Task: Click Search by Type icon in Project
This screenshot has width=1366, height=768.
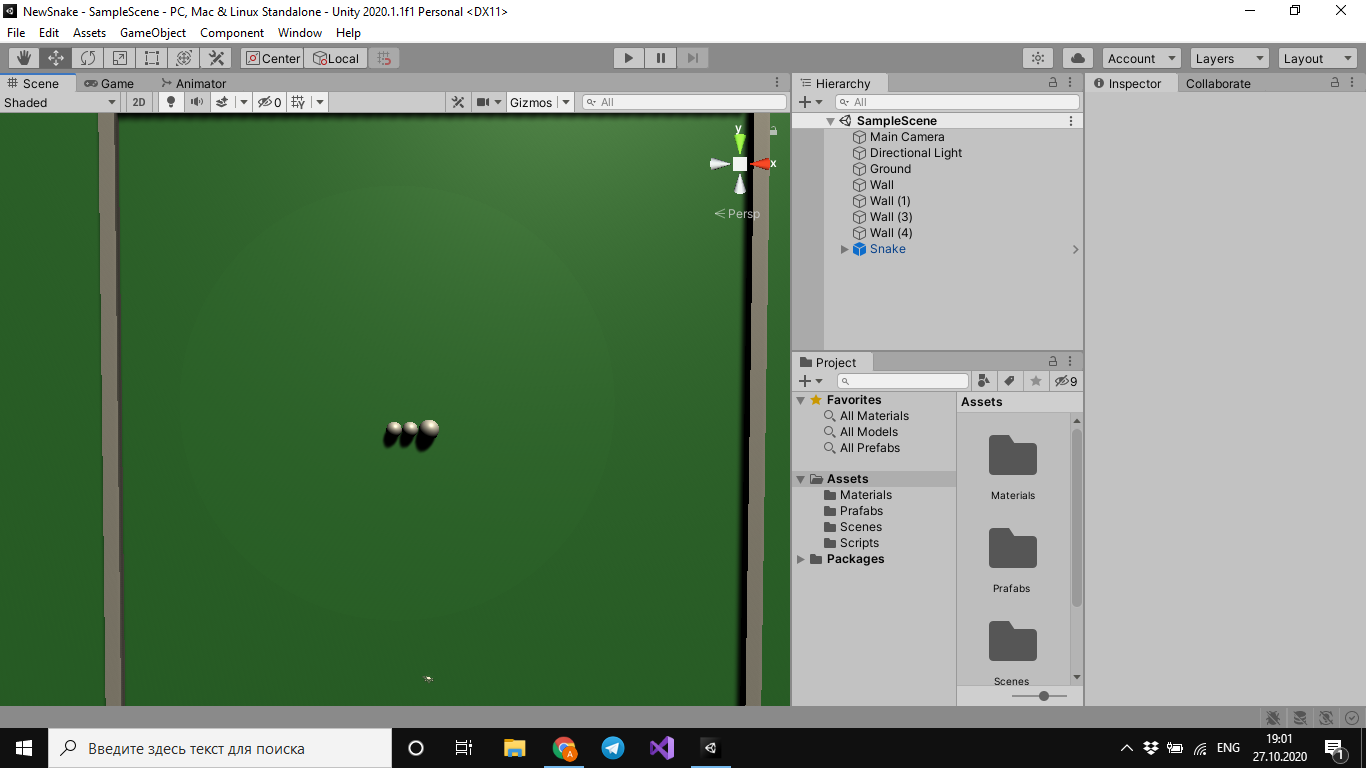Action: 984,381
